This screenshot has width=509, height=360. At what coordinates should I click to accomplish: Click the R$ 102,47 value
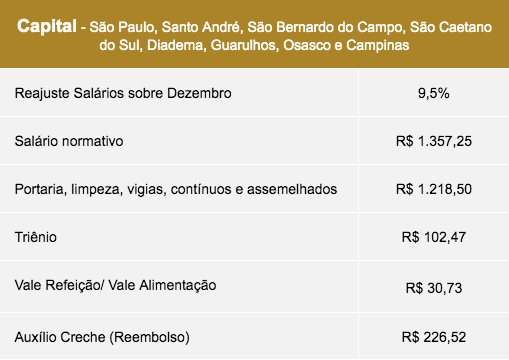coord(434,237)
